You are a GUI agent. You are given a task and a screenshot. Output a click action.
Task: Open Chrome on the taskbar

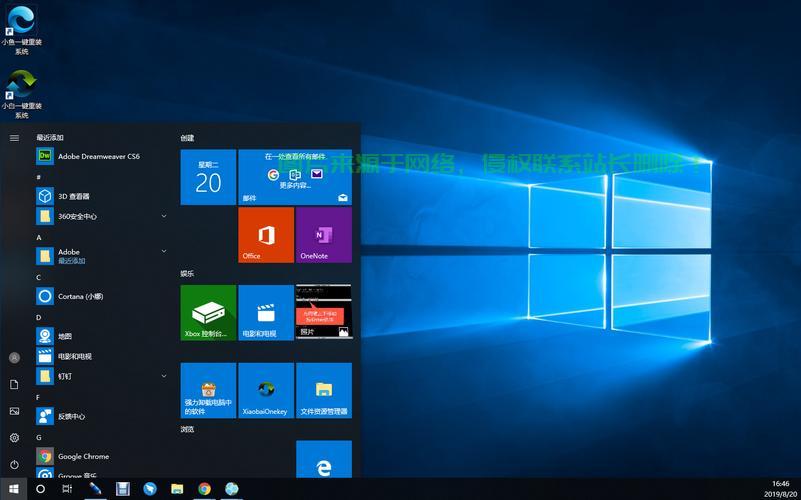tap(204, 489)
